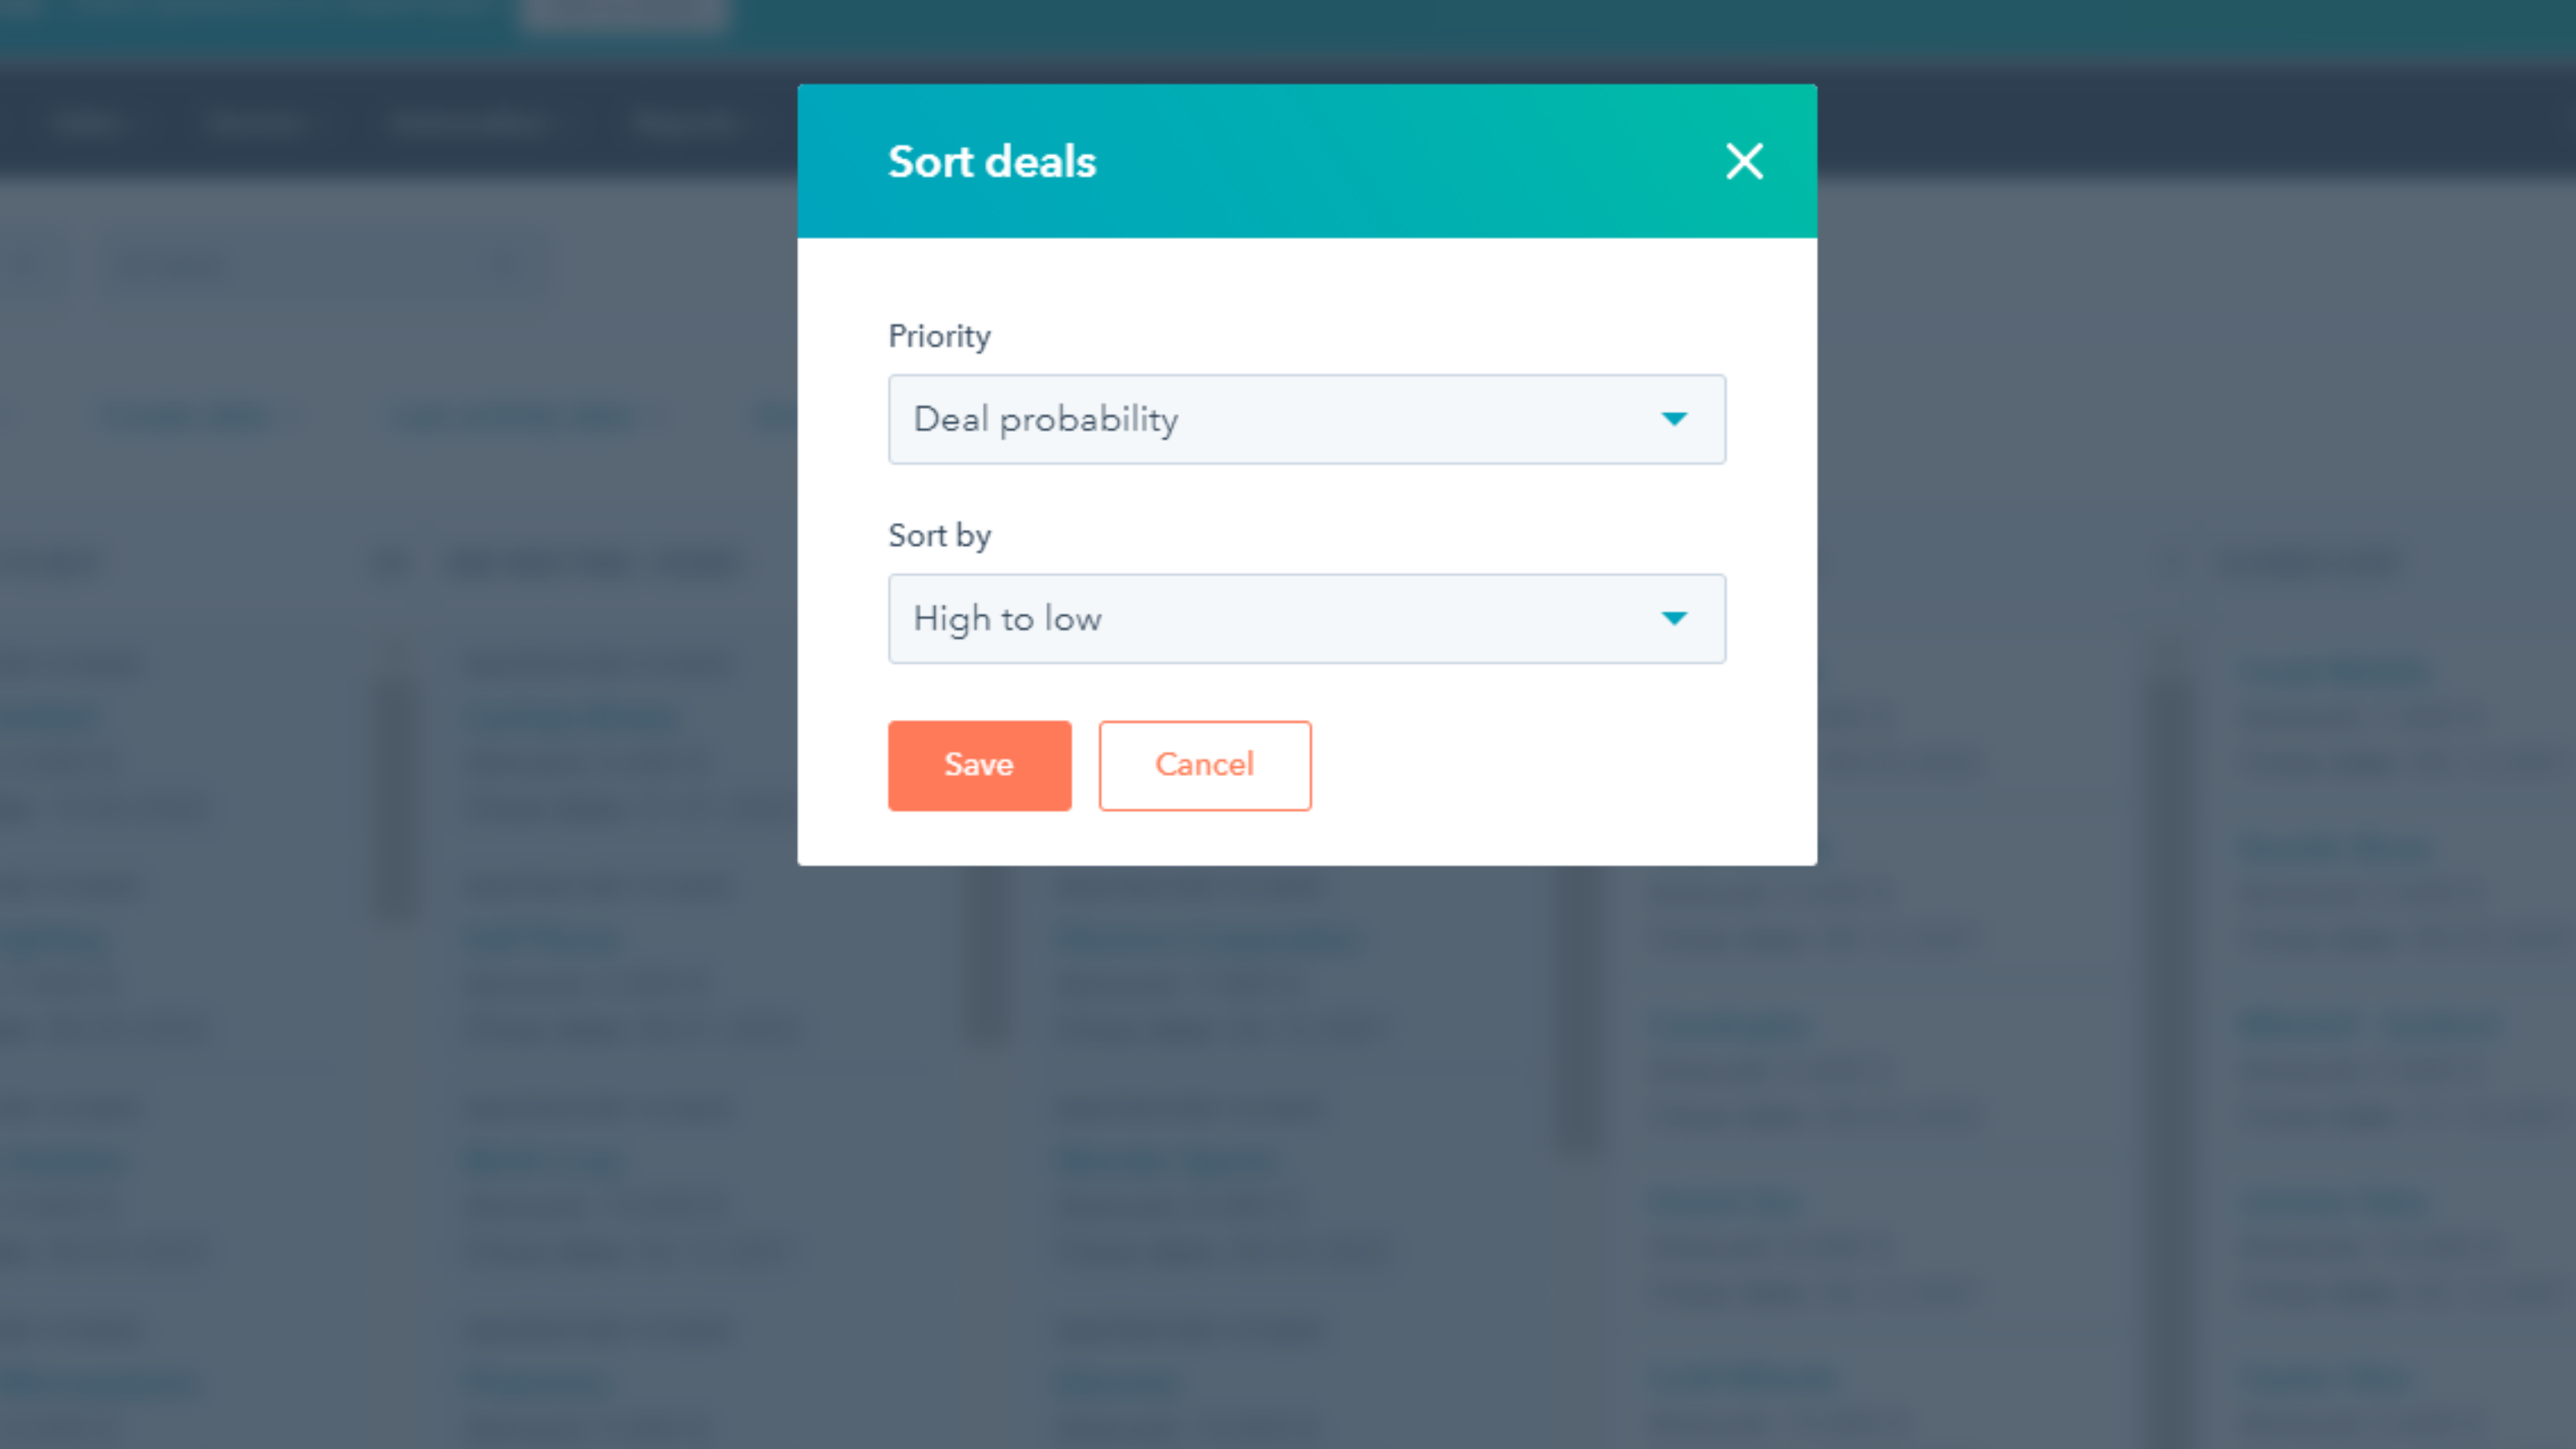2576x1449 pixels.
Task: Close the Sort deals dialog with X
Action: (x=1744, y=161)
